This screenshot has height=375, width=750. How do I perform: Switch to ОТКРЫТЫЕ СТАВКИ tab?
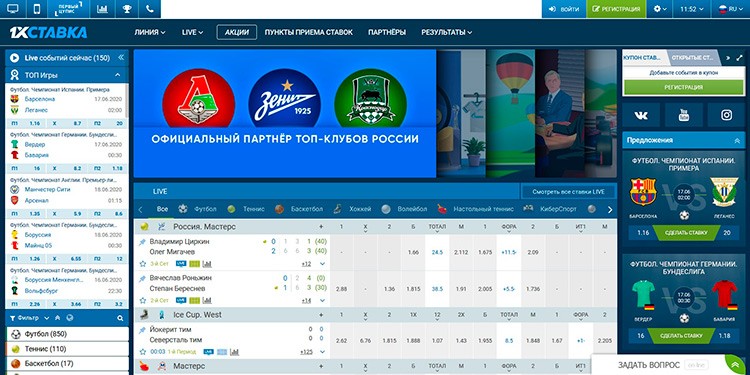coord(693,57)
